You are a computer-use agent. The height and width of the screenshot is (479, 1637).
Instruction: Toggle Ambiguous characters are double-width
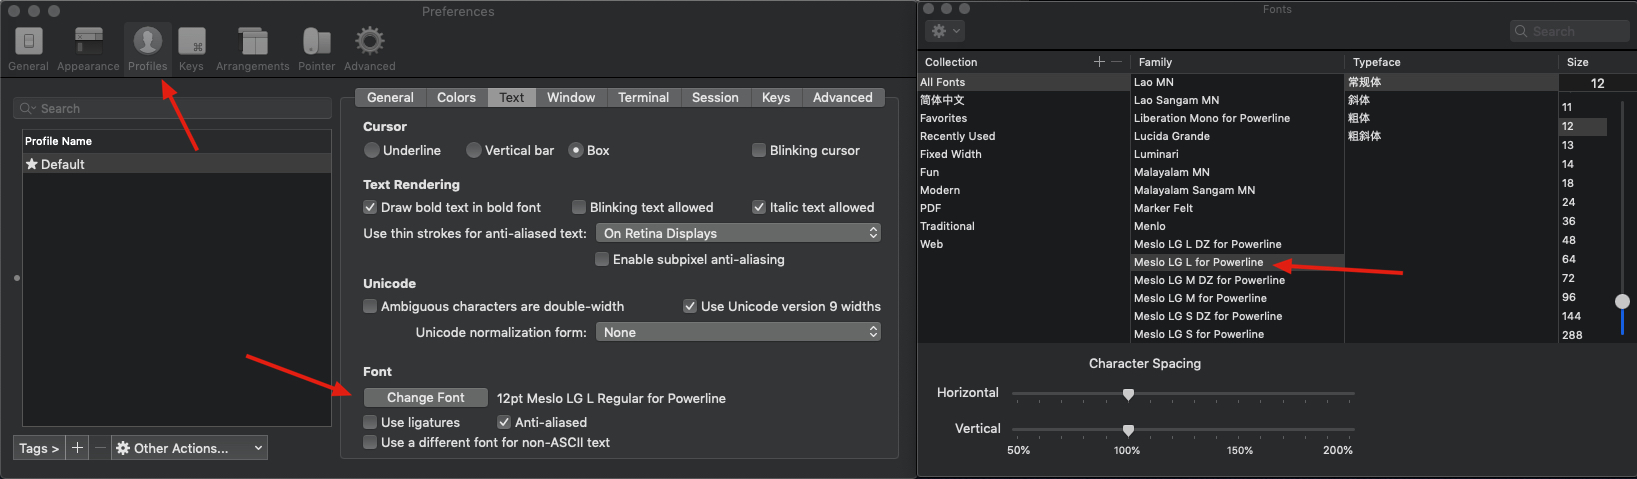click(370, 306)
